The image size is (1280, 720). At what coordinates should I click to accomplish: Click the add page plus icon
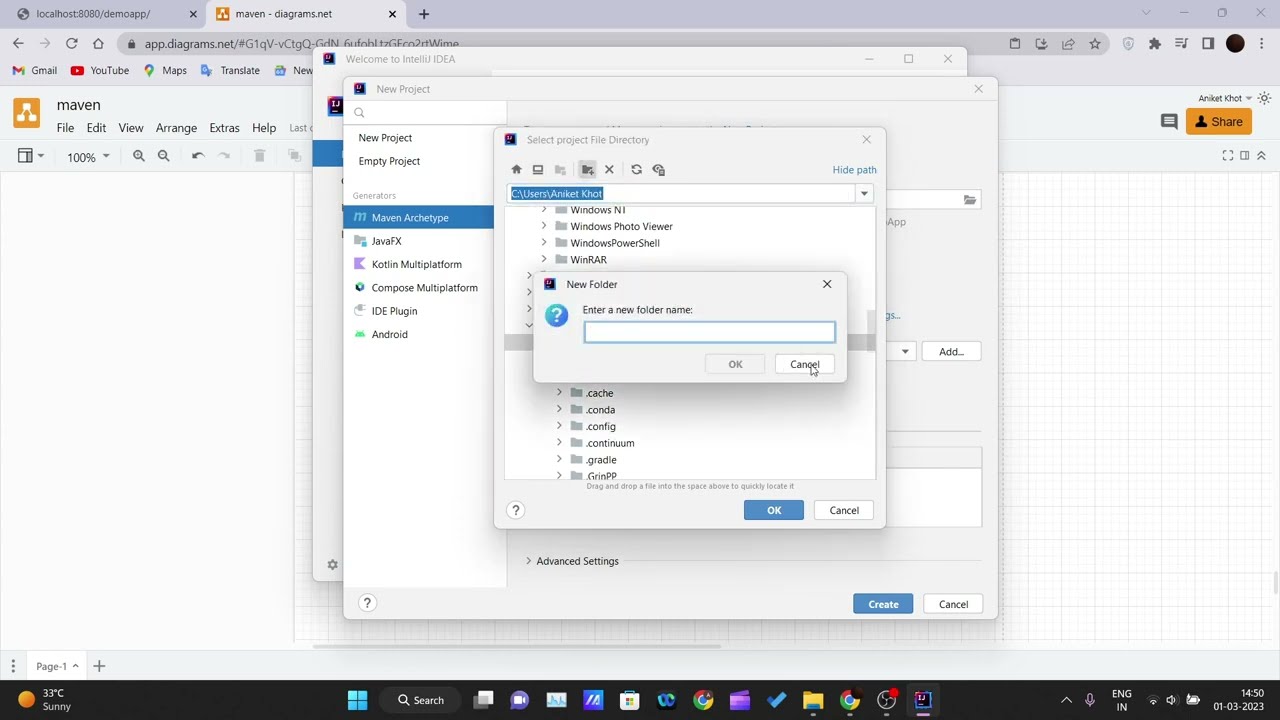tap(99, 666)
